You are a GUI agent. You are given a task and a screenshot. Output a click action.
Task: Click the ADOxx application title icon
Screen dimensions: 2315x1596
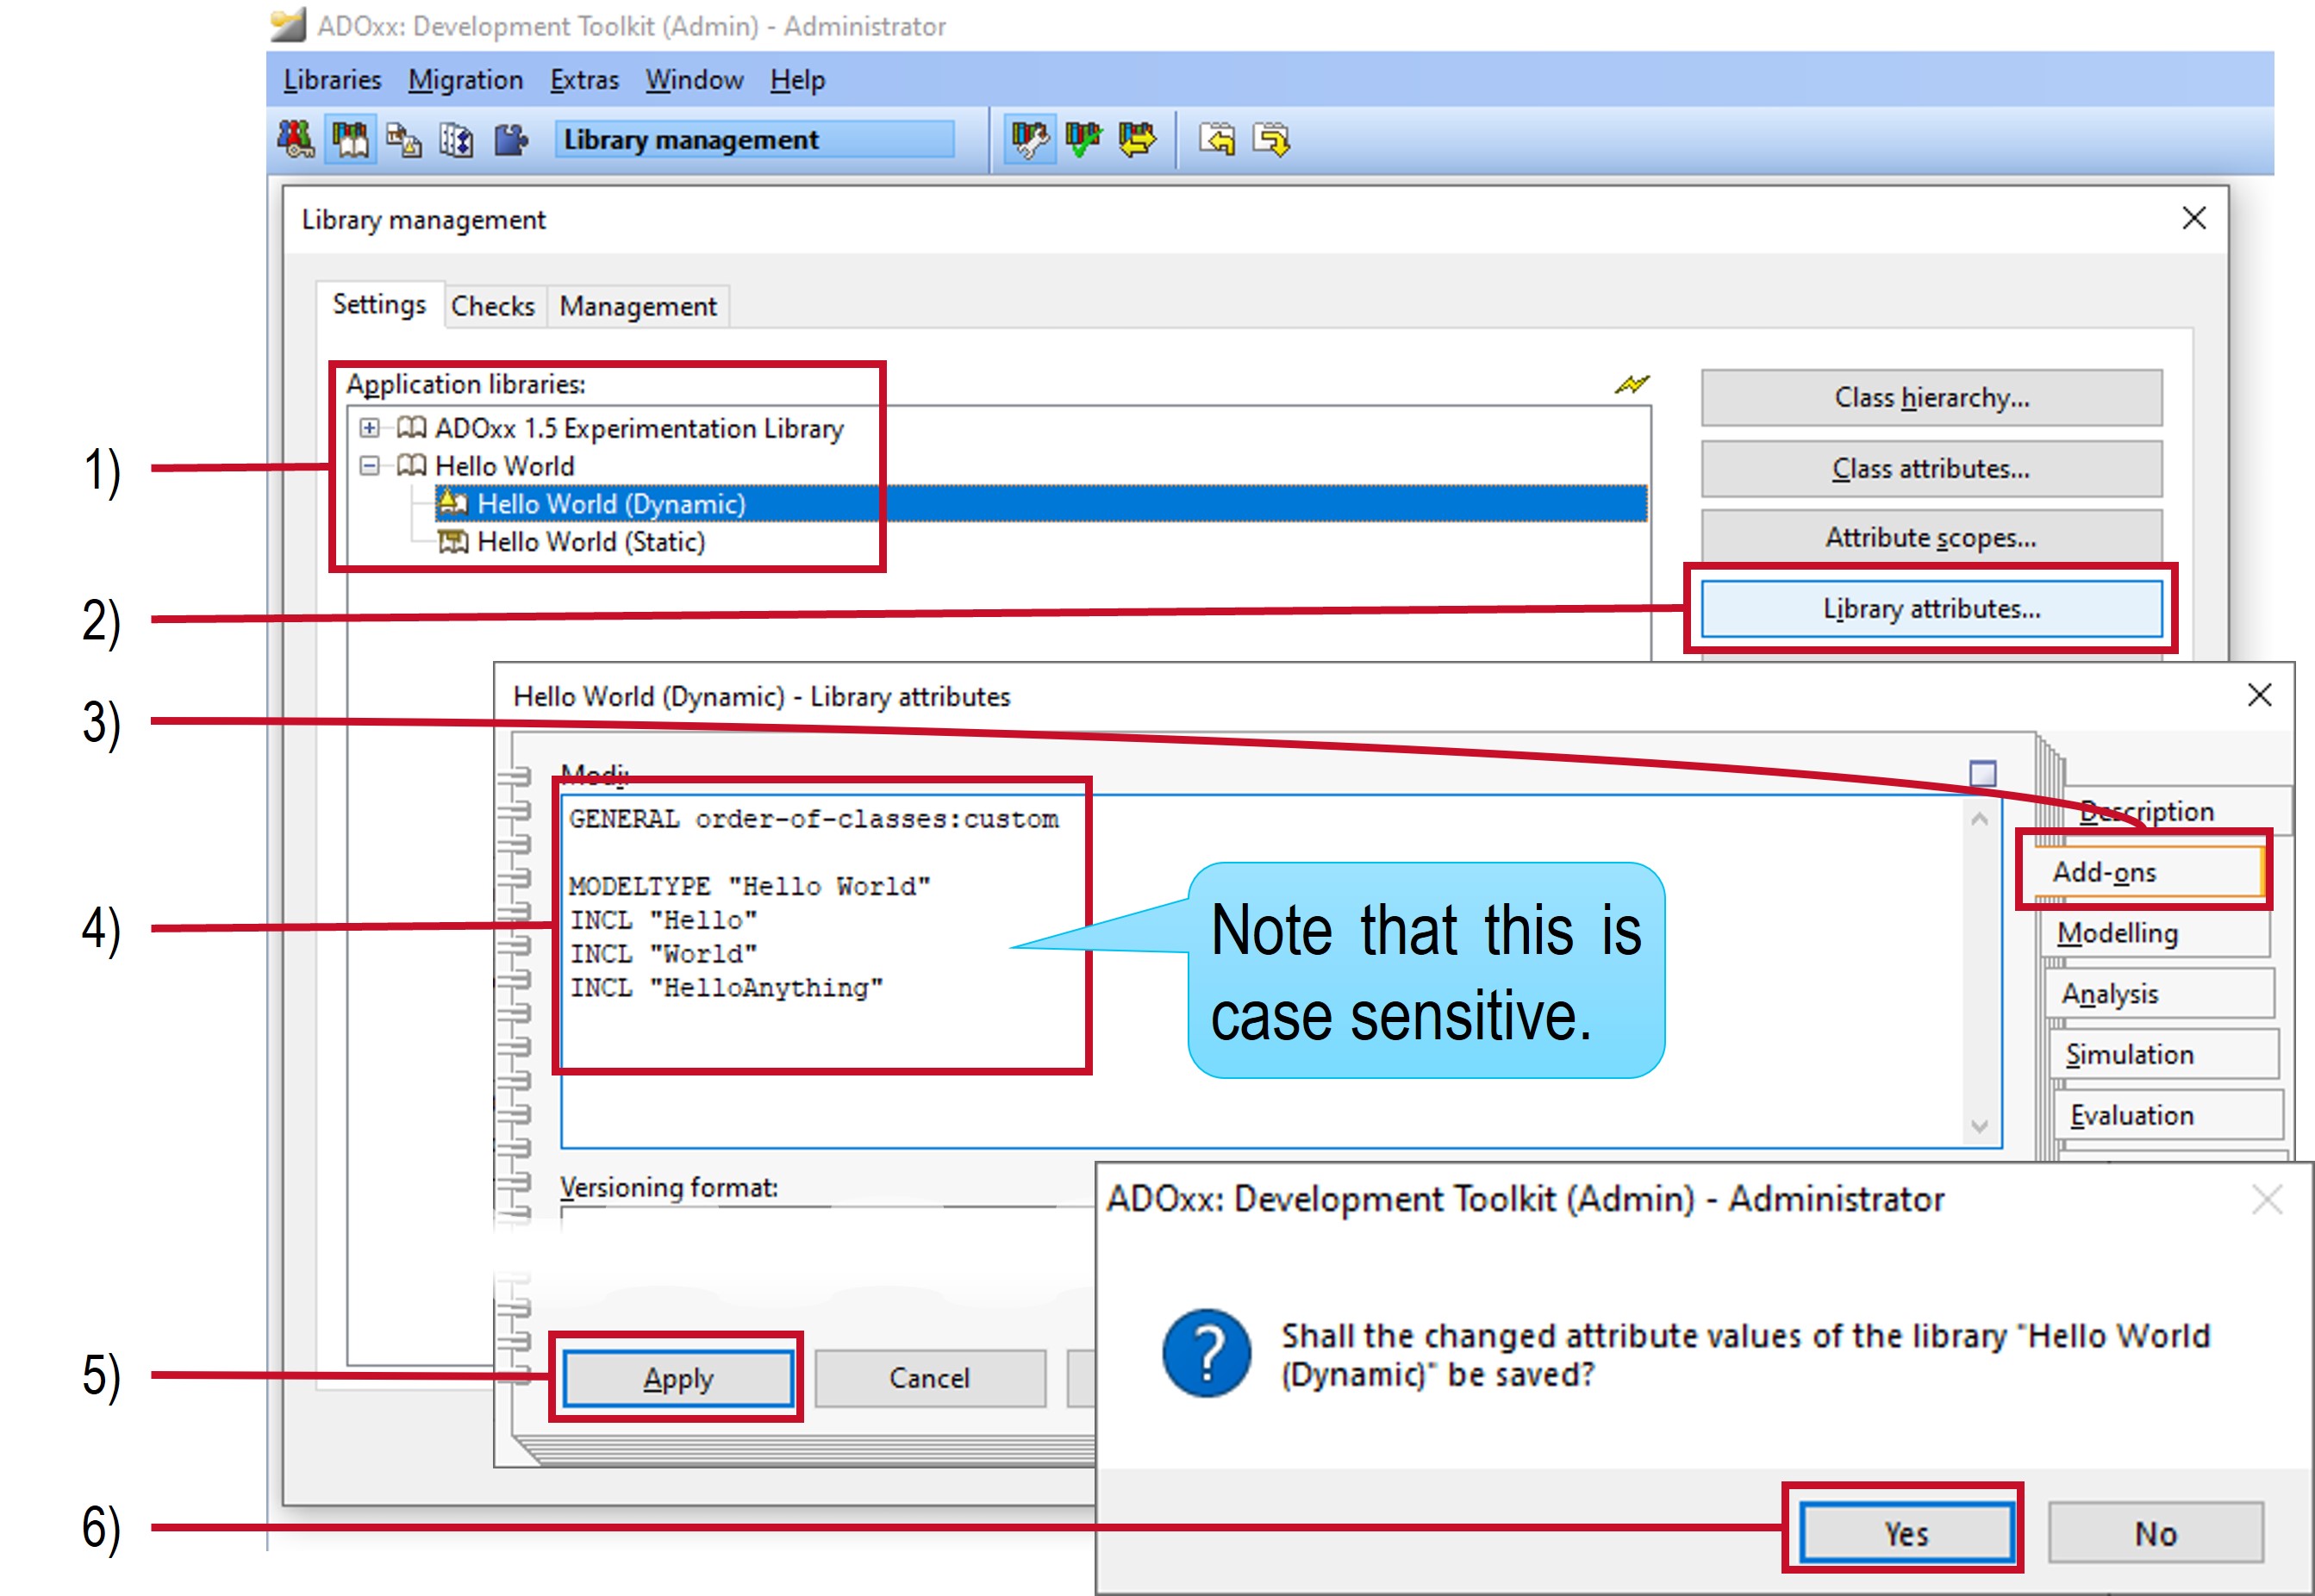coord(288,25)
